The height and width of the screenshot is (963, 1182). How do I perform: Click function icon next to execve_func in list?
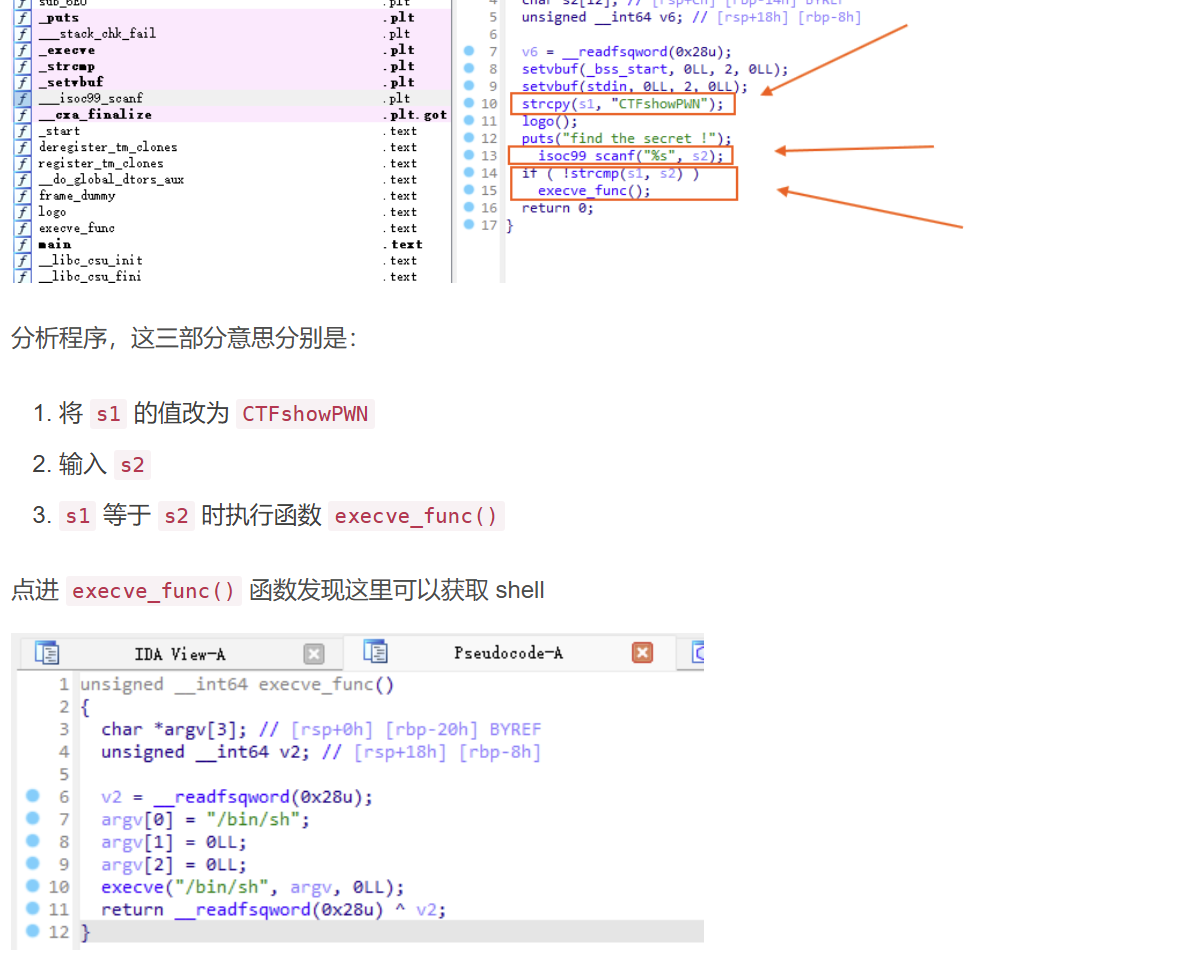tap(22, 228)
